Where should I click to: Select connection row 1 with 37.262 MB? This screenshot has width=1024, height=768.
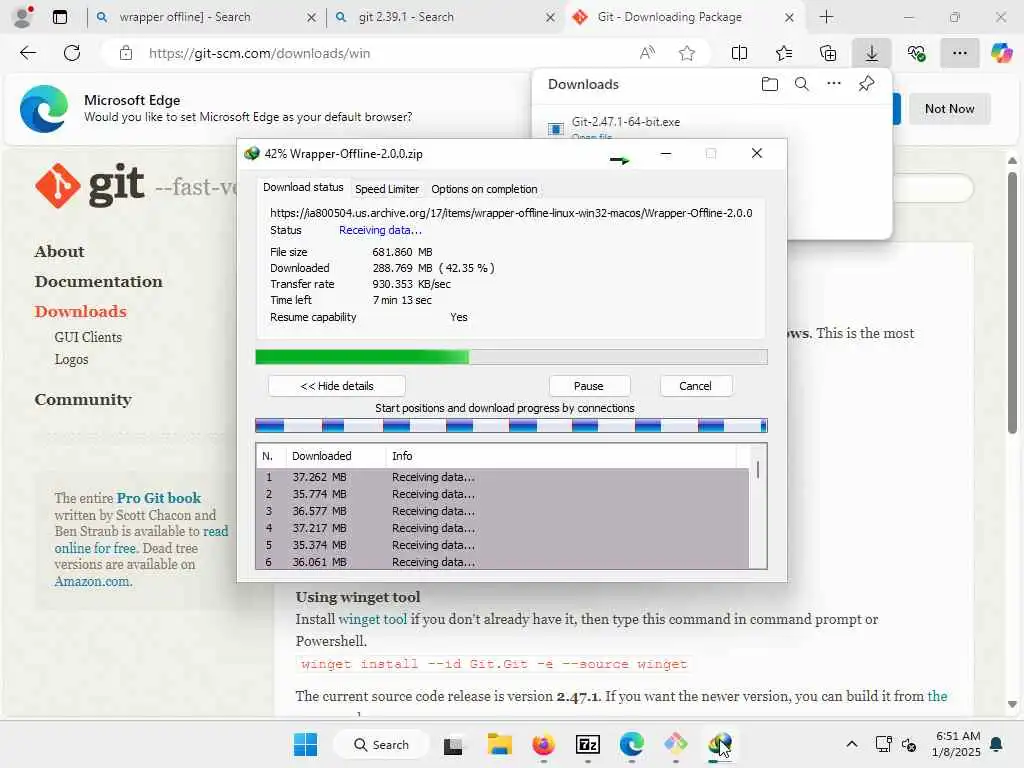502,477
